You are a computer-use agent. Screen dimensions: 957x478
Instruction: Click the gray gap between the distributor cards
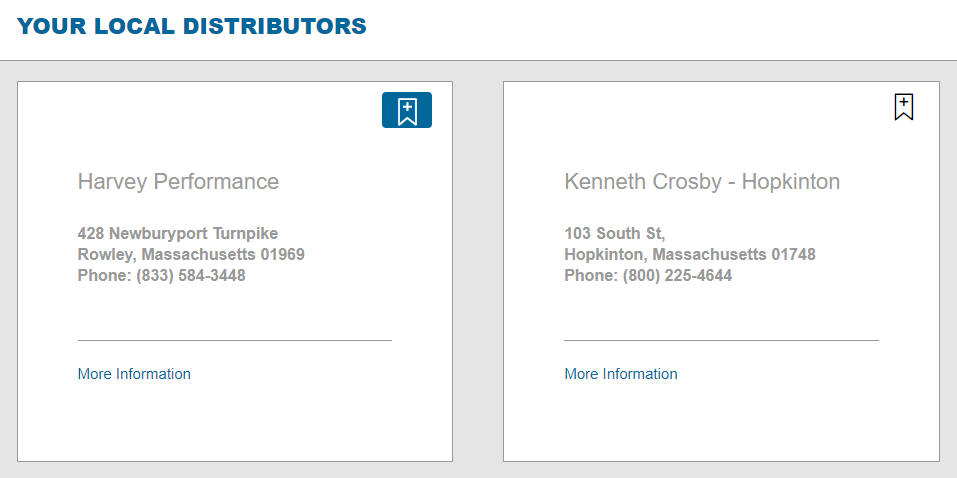(478, 270)
